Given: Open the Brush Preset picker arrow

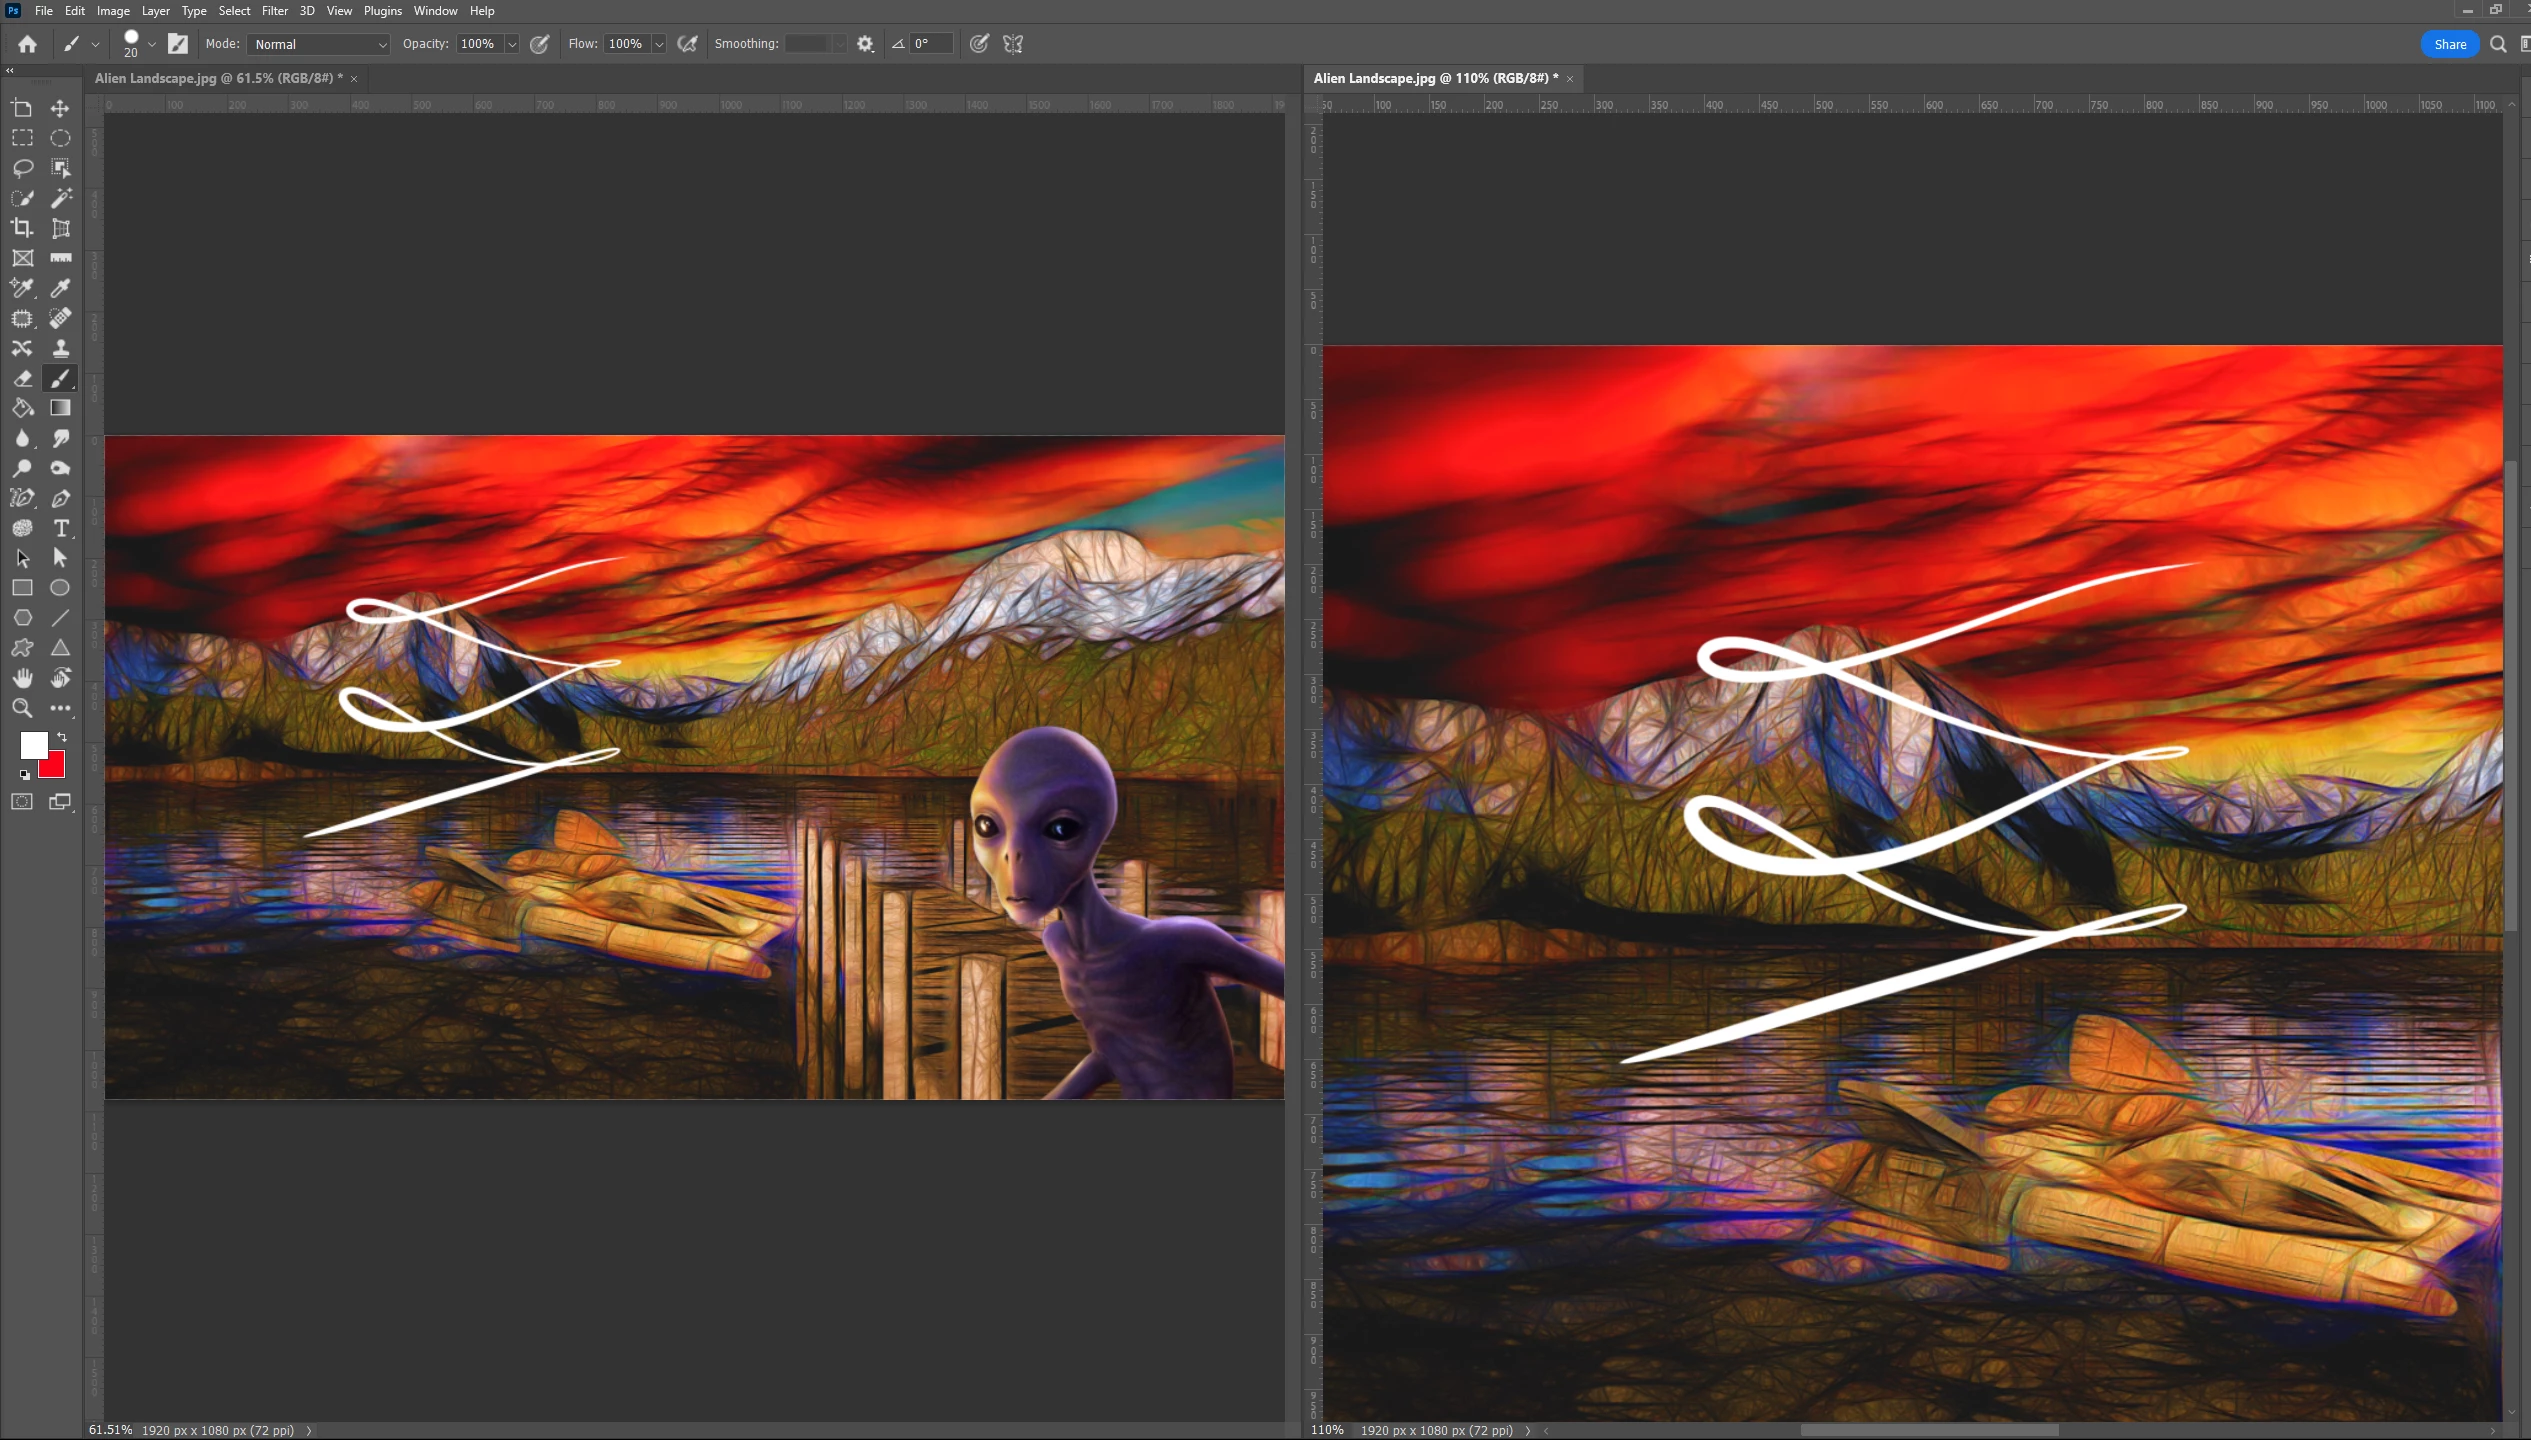Looking at the screenshot, I should point(152,44).
